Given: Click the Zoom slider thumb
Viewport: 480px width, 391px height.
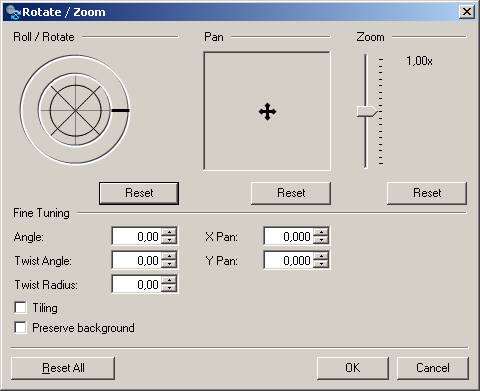Looking at the screenshot, I should (367, 111).
